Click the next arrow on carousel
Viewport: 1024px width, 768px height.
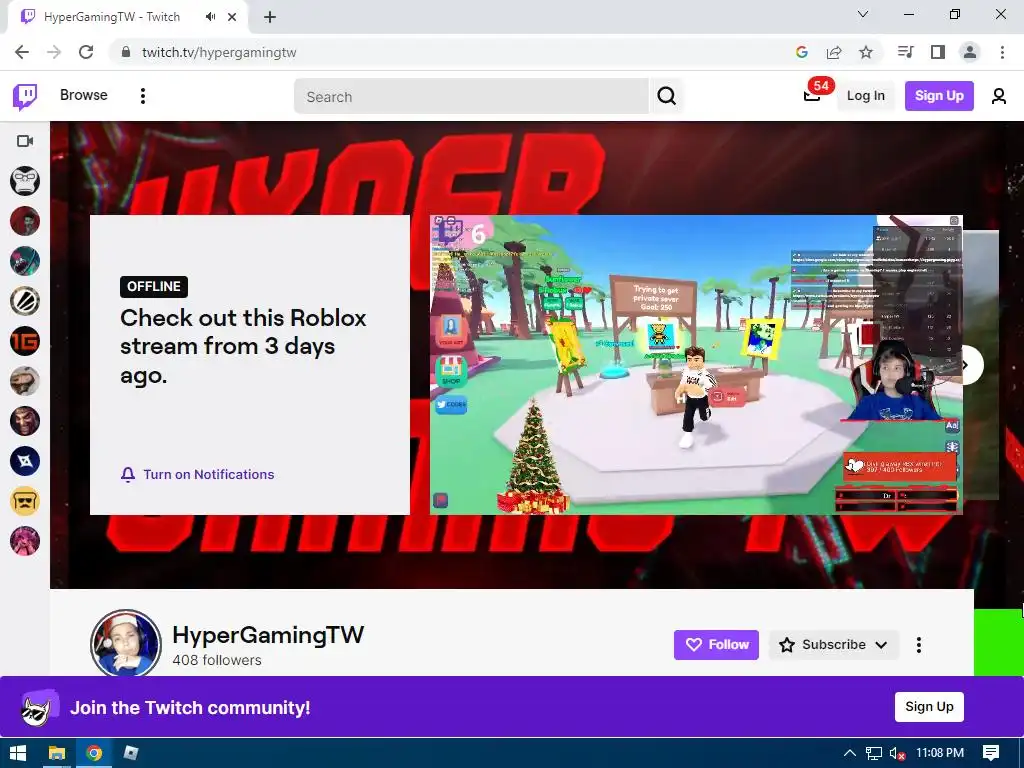pyautogui.click(x=967, y=365)
